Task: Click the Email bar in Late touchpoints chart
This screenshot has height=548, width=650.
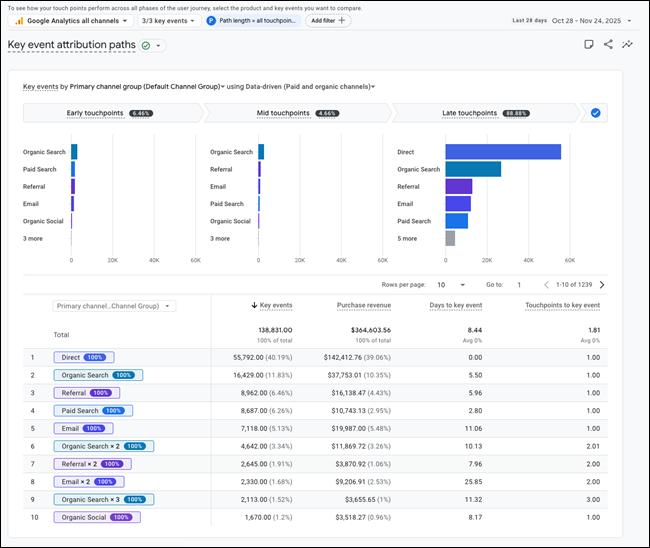Action: [x=458, y=204]
